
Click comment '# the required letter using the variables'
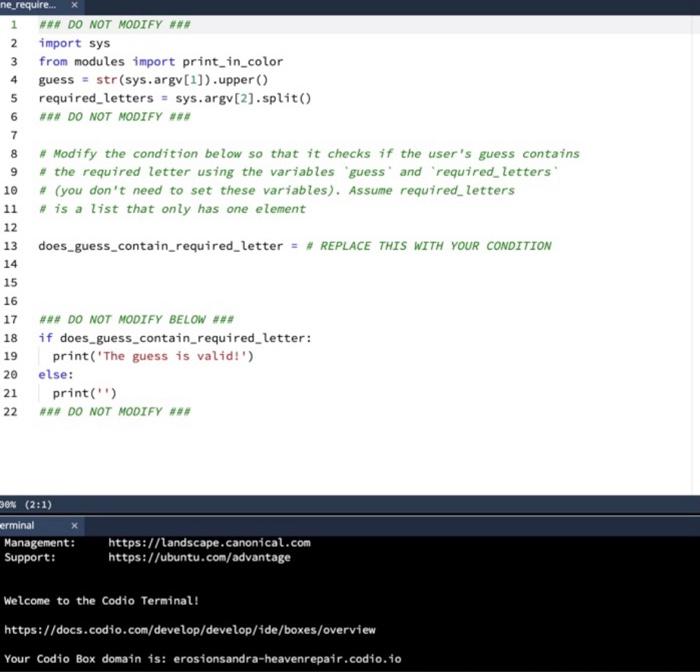click(298, 172)
